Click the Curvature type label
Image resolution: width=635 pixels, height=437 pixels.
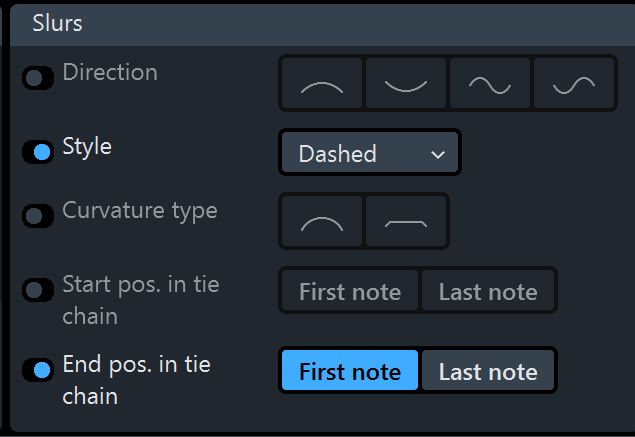140,211
